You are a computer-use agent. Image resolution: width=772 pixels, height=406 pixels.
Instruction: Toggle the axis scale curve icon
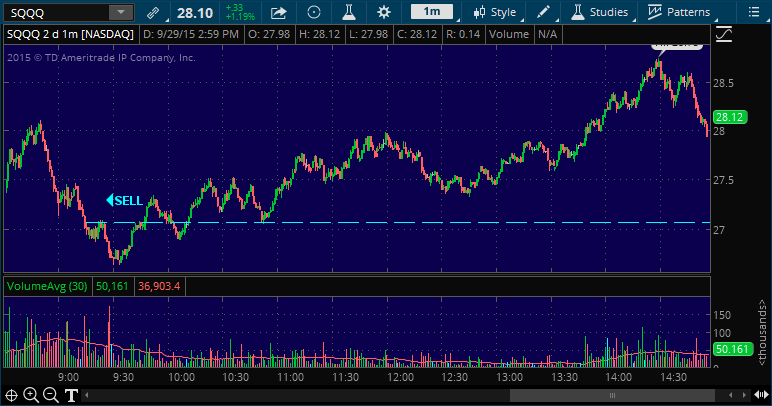coord(725,34)
